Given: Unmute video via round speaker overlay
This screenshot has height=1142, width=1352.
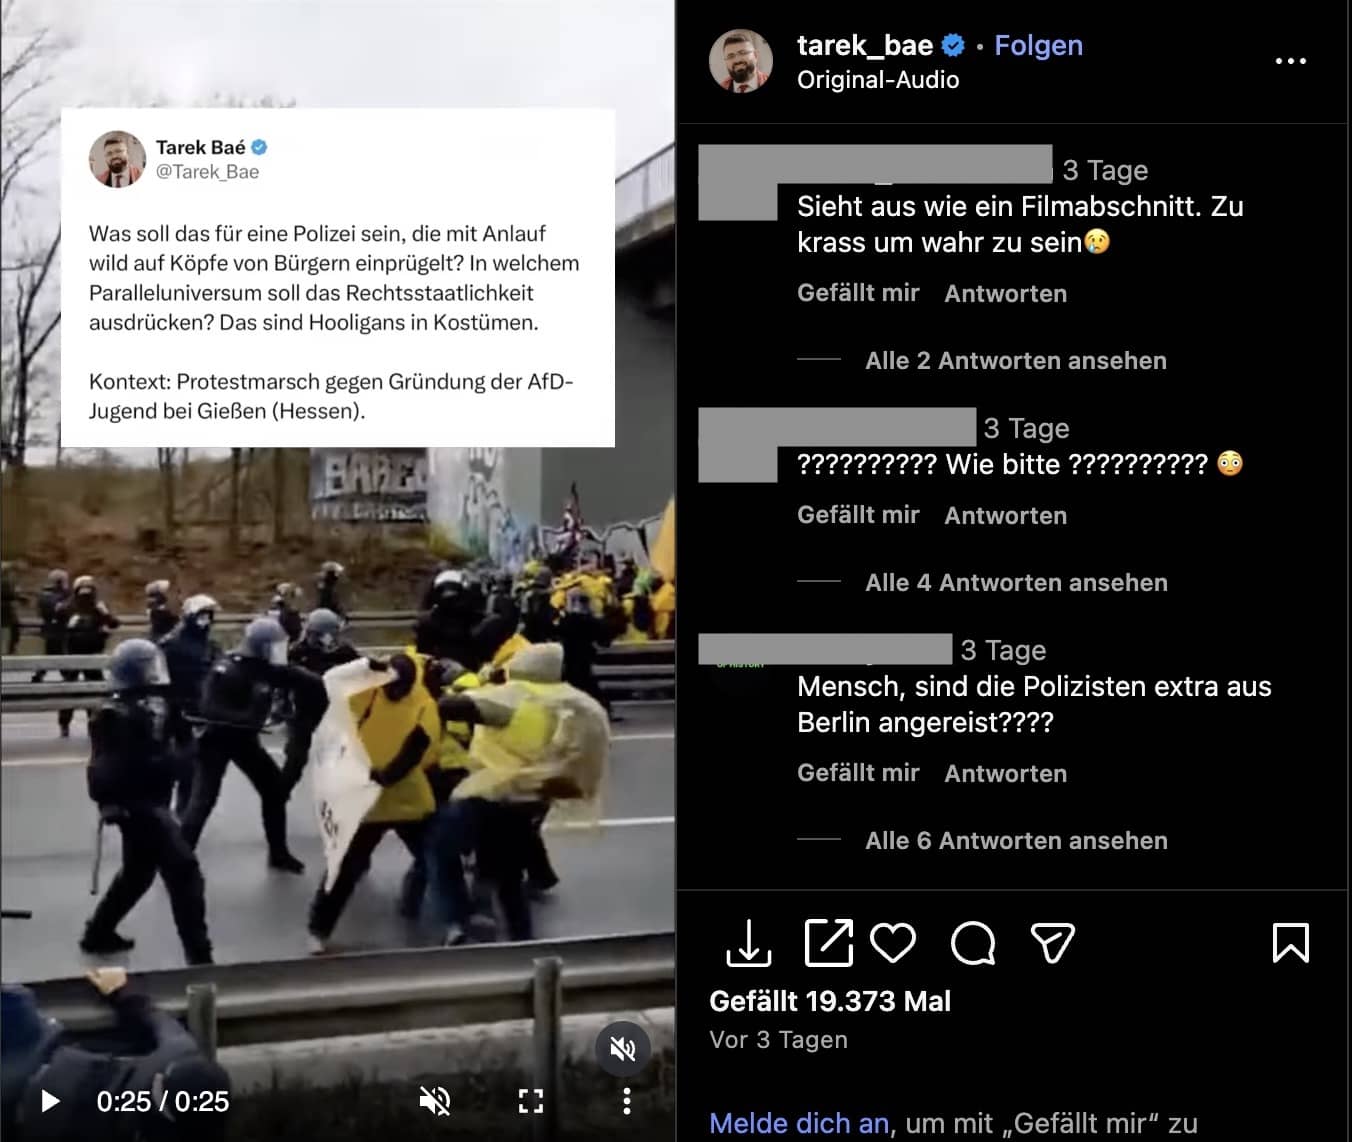Looking at the screenshot, I should point(623,1049).
